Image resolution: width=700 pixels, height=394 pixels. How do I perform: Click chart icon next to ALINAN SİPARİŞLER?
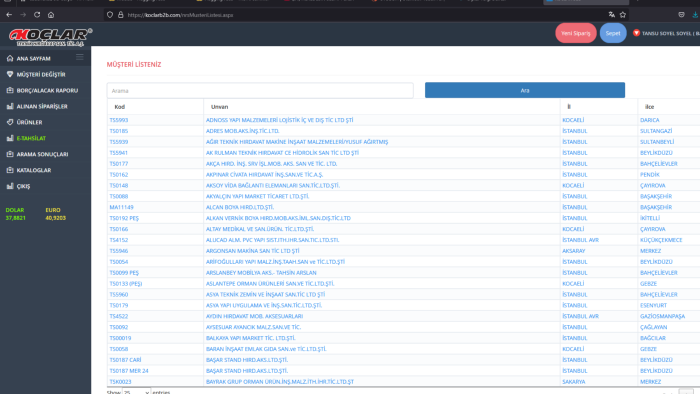pos(10,106)
